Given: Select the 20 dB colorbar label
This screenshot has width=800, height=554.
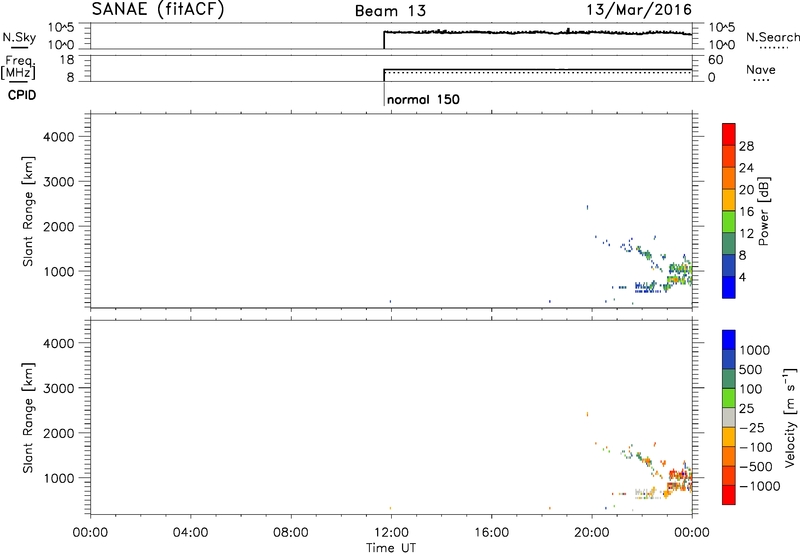Looking at the screenshot, I should [x=746, y=190].
